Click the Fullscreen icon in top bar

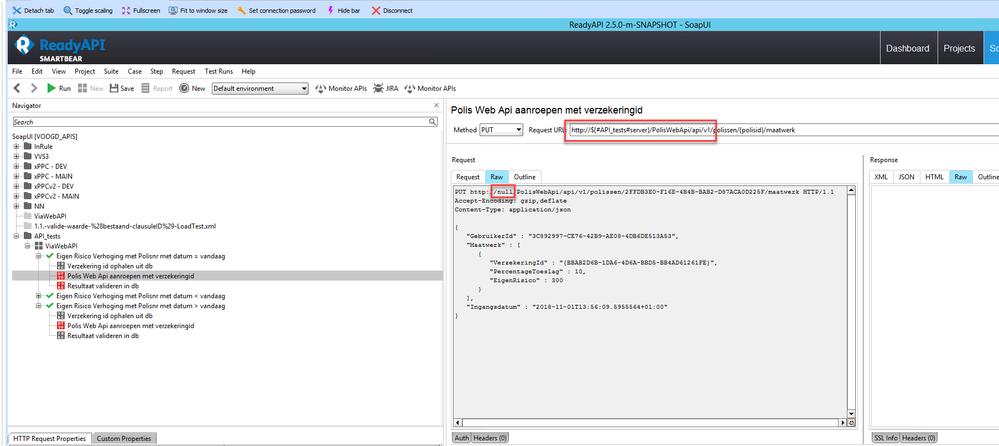125,10
